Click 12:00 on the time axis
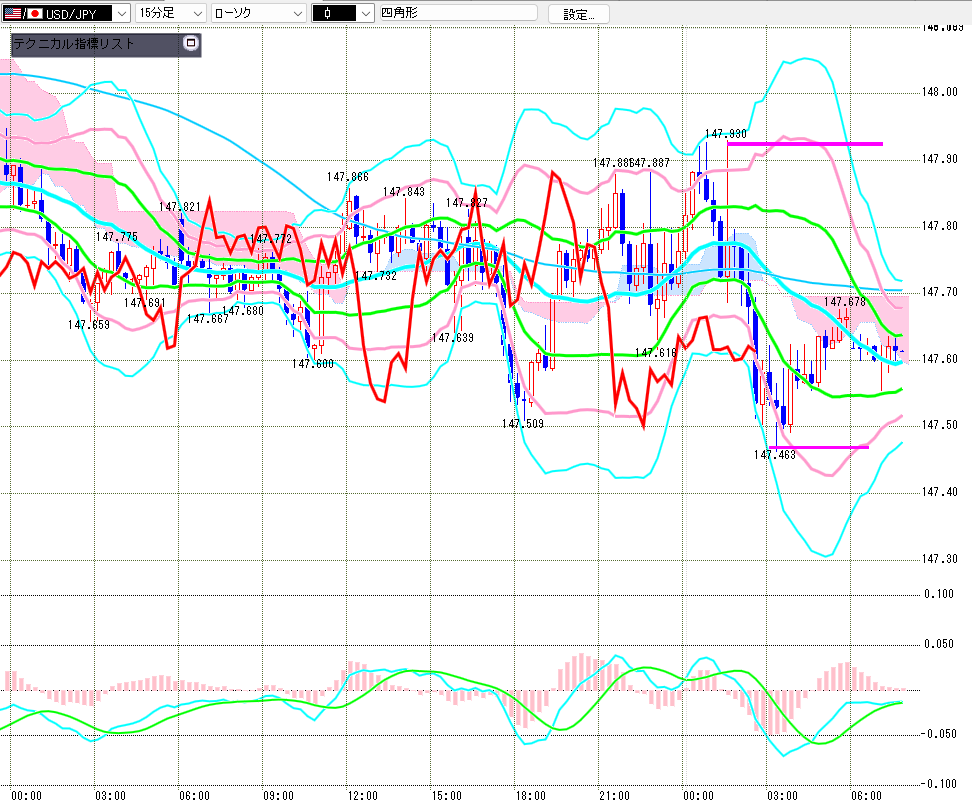Viewport: 972px width, 806px height. tap(362, 795)
